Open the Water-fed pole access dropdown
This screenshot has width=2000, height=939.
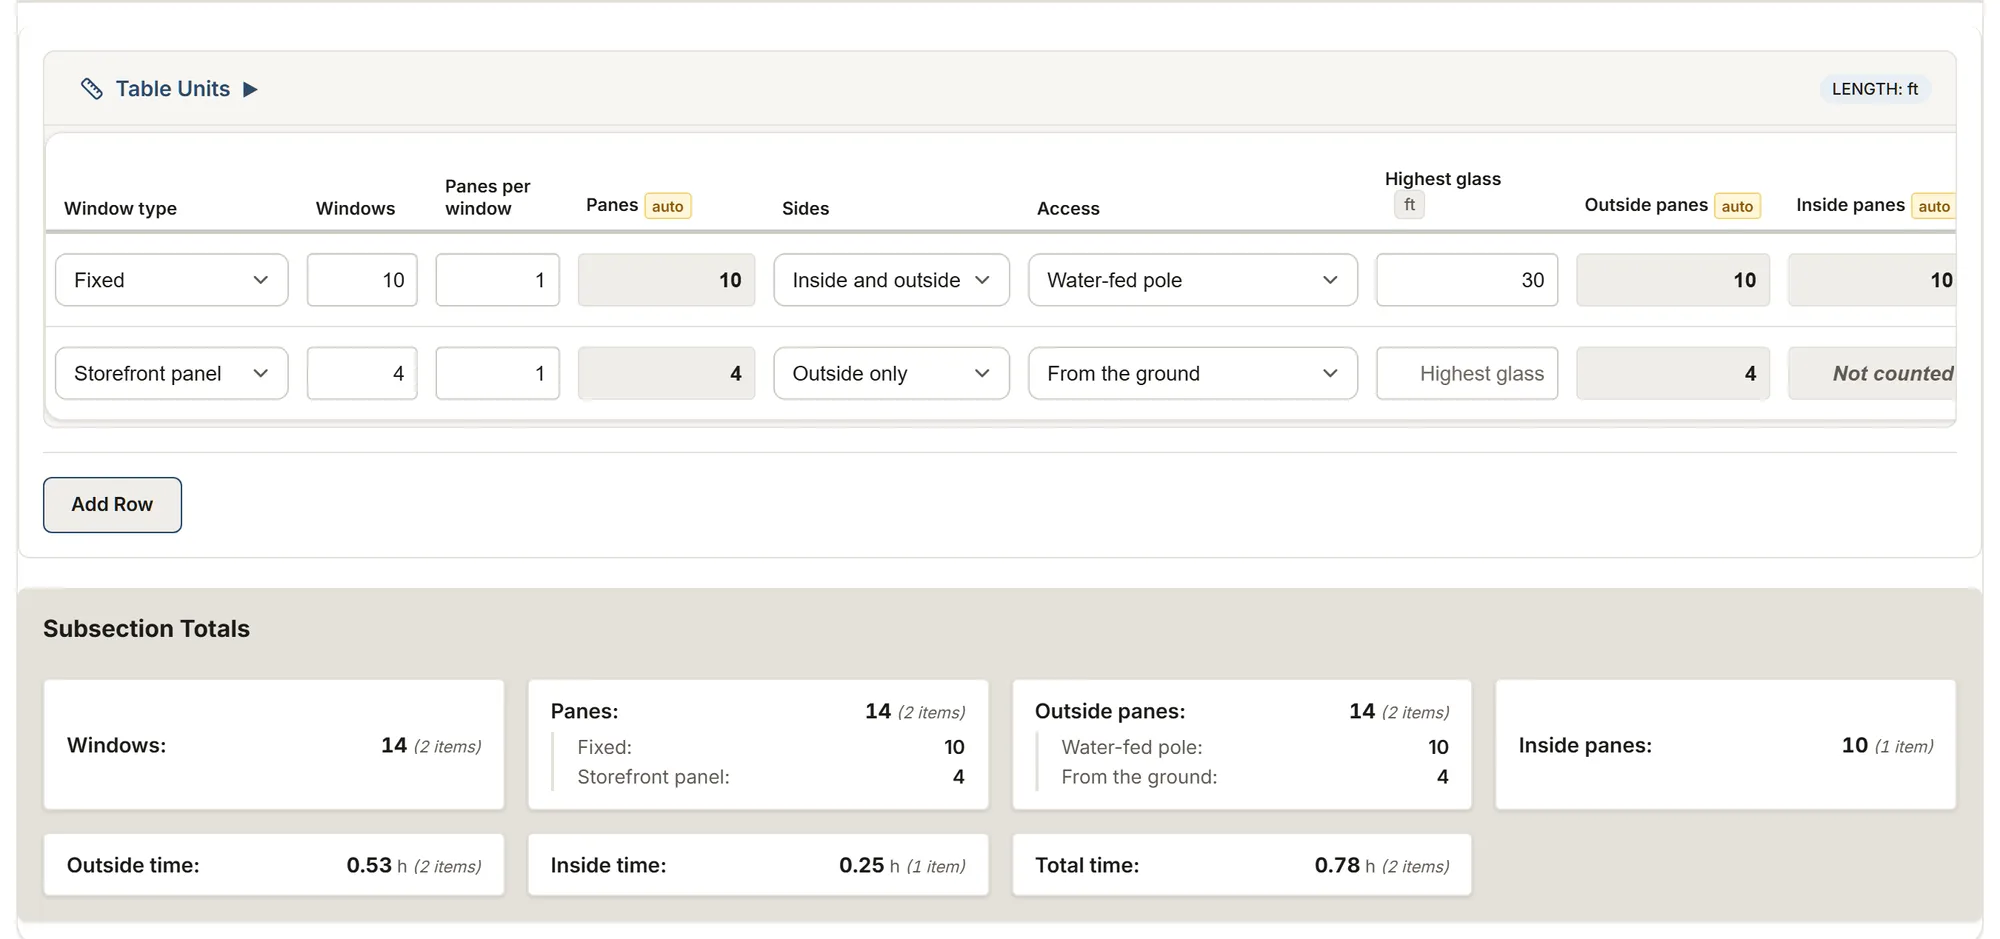1193,280
